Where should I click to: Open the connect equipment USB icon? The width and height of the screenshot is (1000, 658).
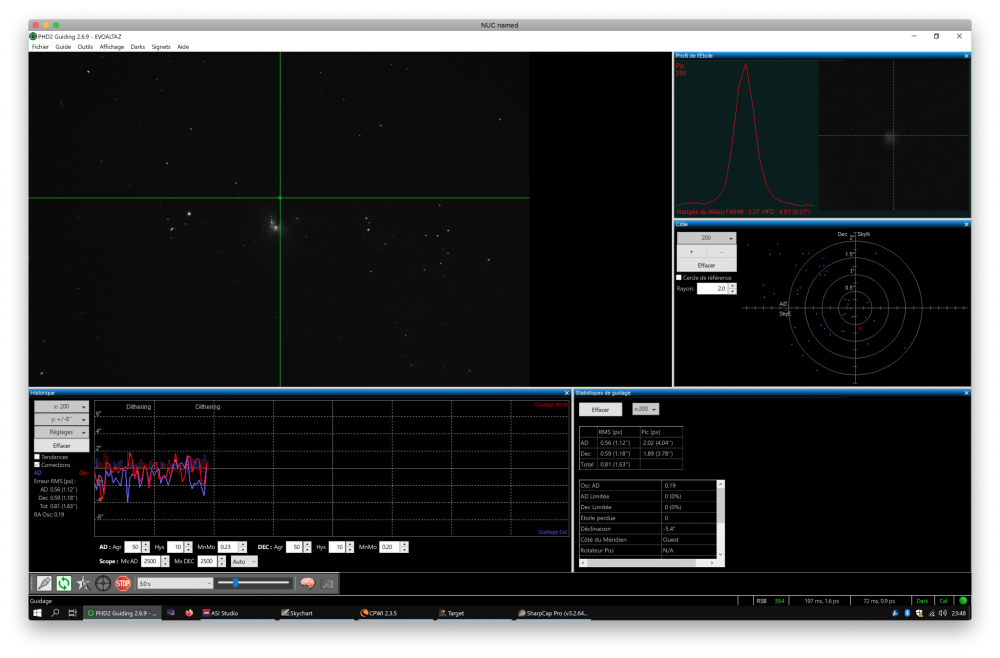pyautogui.click(x=44, y=583)
